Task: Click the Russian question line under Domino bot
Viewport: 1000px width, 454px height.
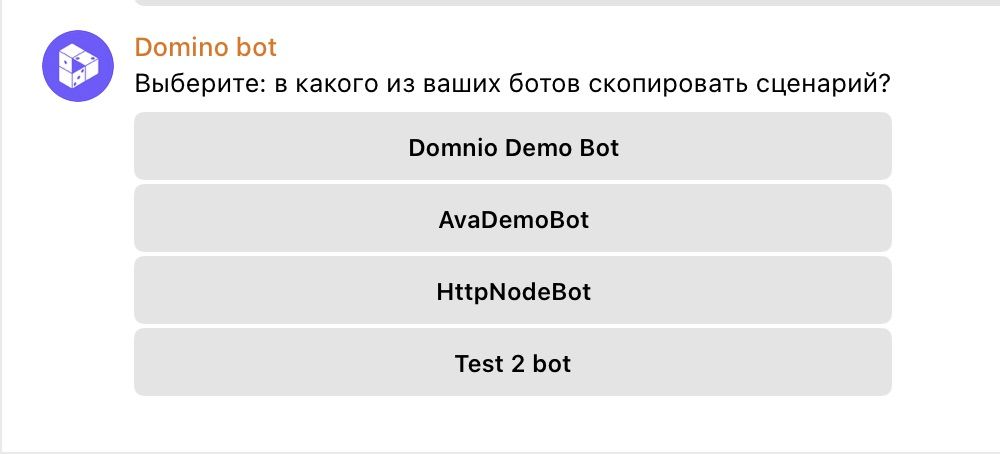Action: (512, 84)
